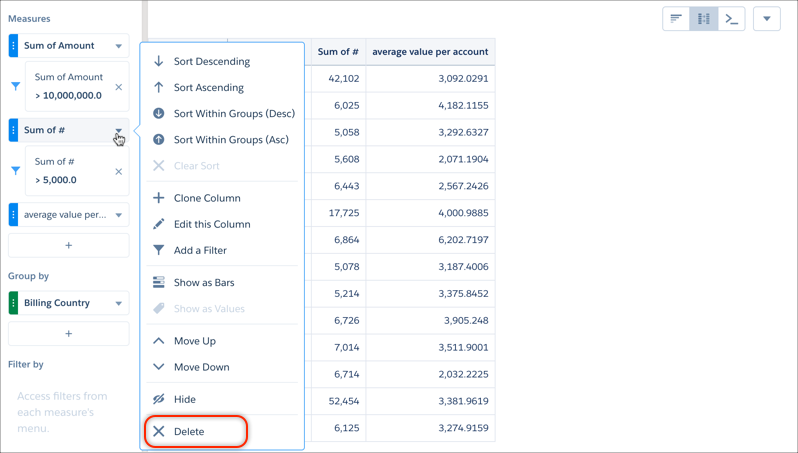Add a new measure with plus button
This screenshot has width=798, height=453.
pos(69,245)
